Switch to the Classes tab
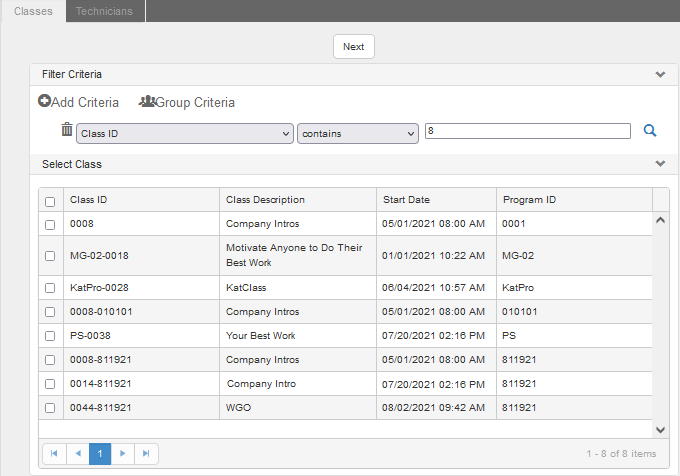680x476 pixels. pos(33,11)
